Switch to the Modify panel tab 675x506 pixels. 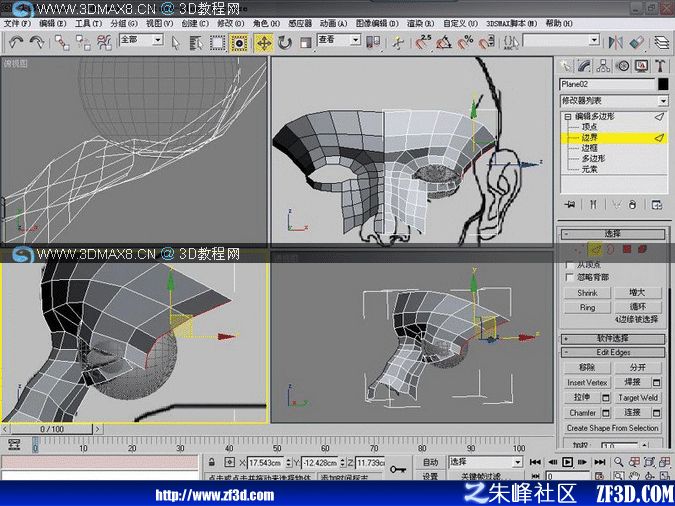click(x=584, y=66)
